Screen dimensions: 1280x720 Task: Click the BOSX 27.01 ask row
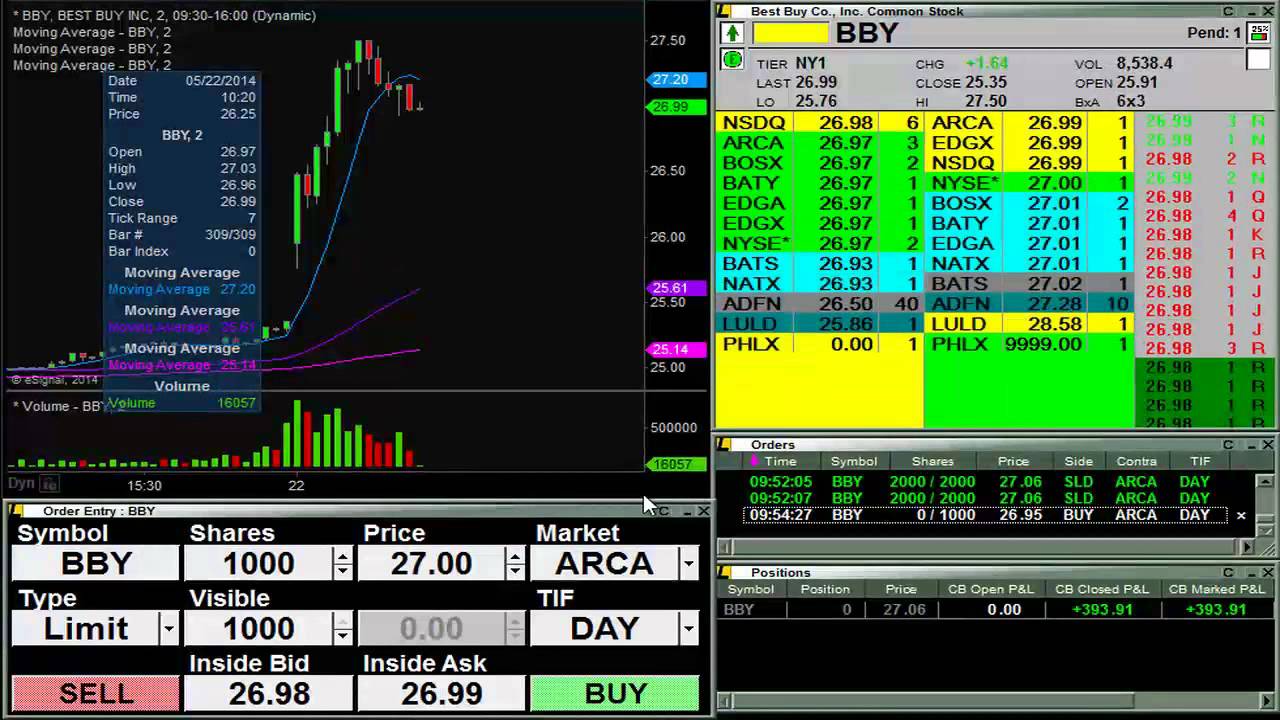point(1030,203)
